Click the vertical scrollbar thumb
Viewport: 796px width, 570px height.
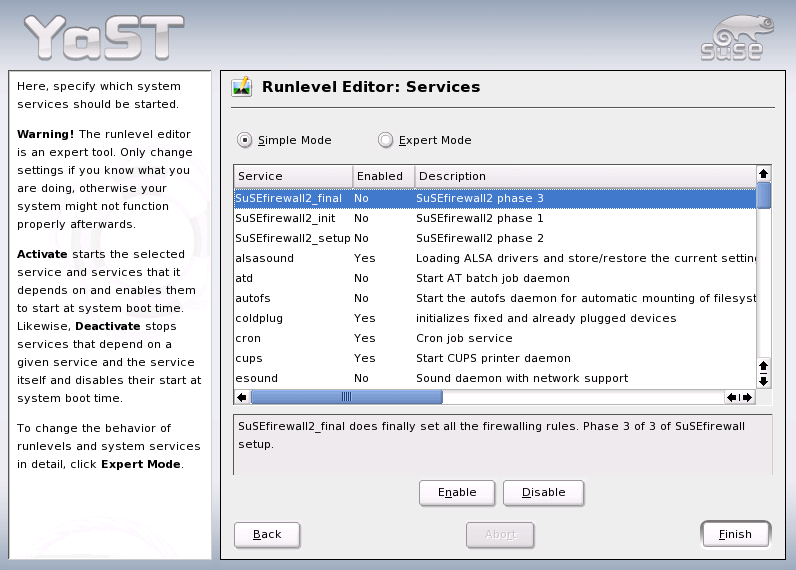764,195
